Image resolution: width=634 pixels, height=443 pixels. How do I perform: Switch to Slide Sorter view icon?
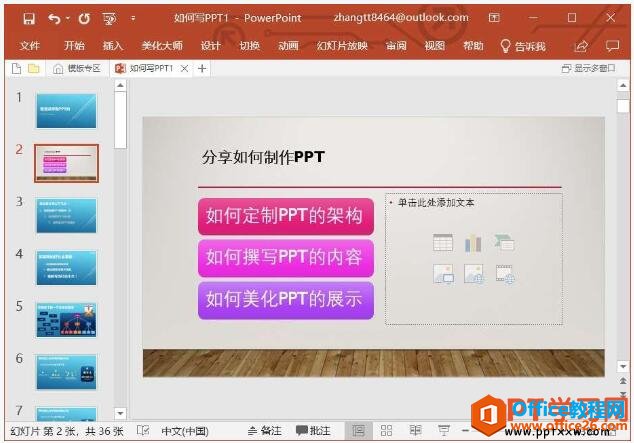[x=386, y=431]
